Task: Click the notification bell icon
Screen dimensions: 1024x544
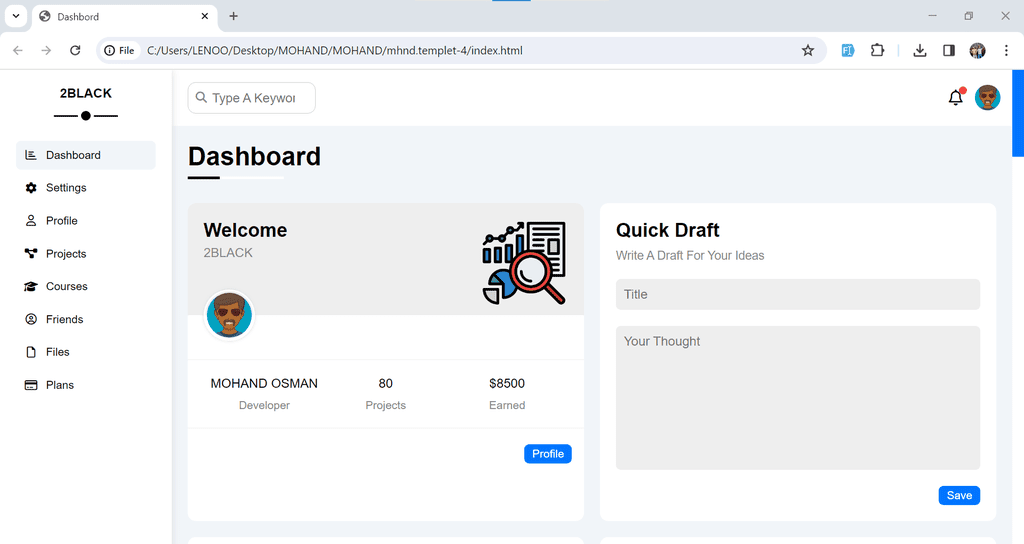Action: (x=955, y=97)
